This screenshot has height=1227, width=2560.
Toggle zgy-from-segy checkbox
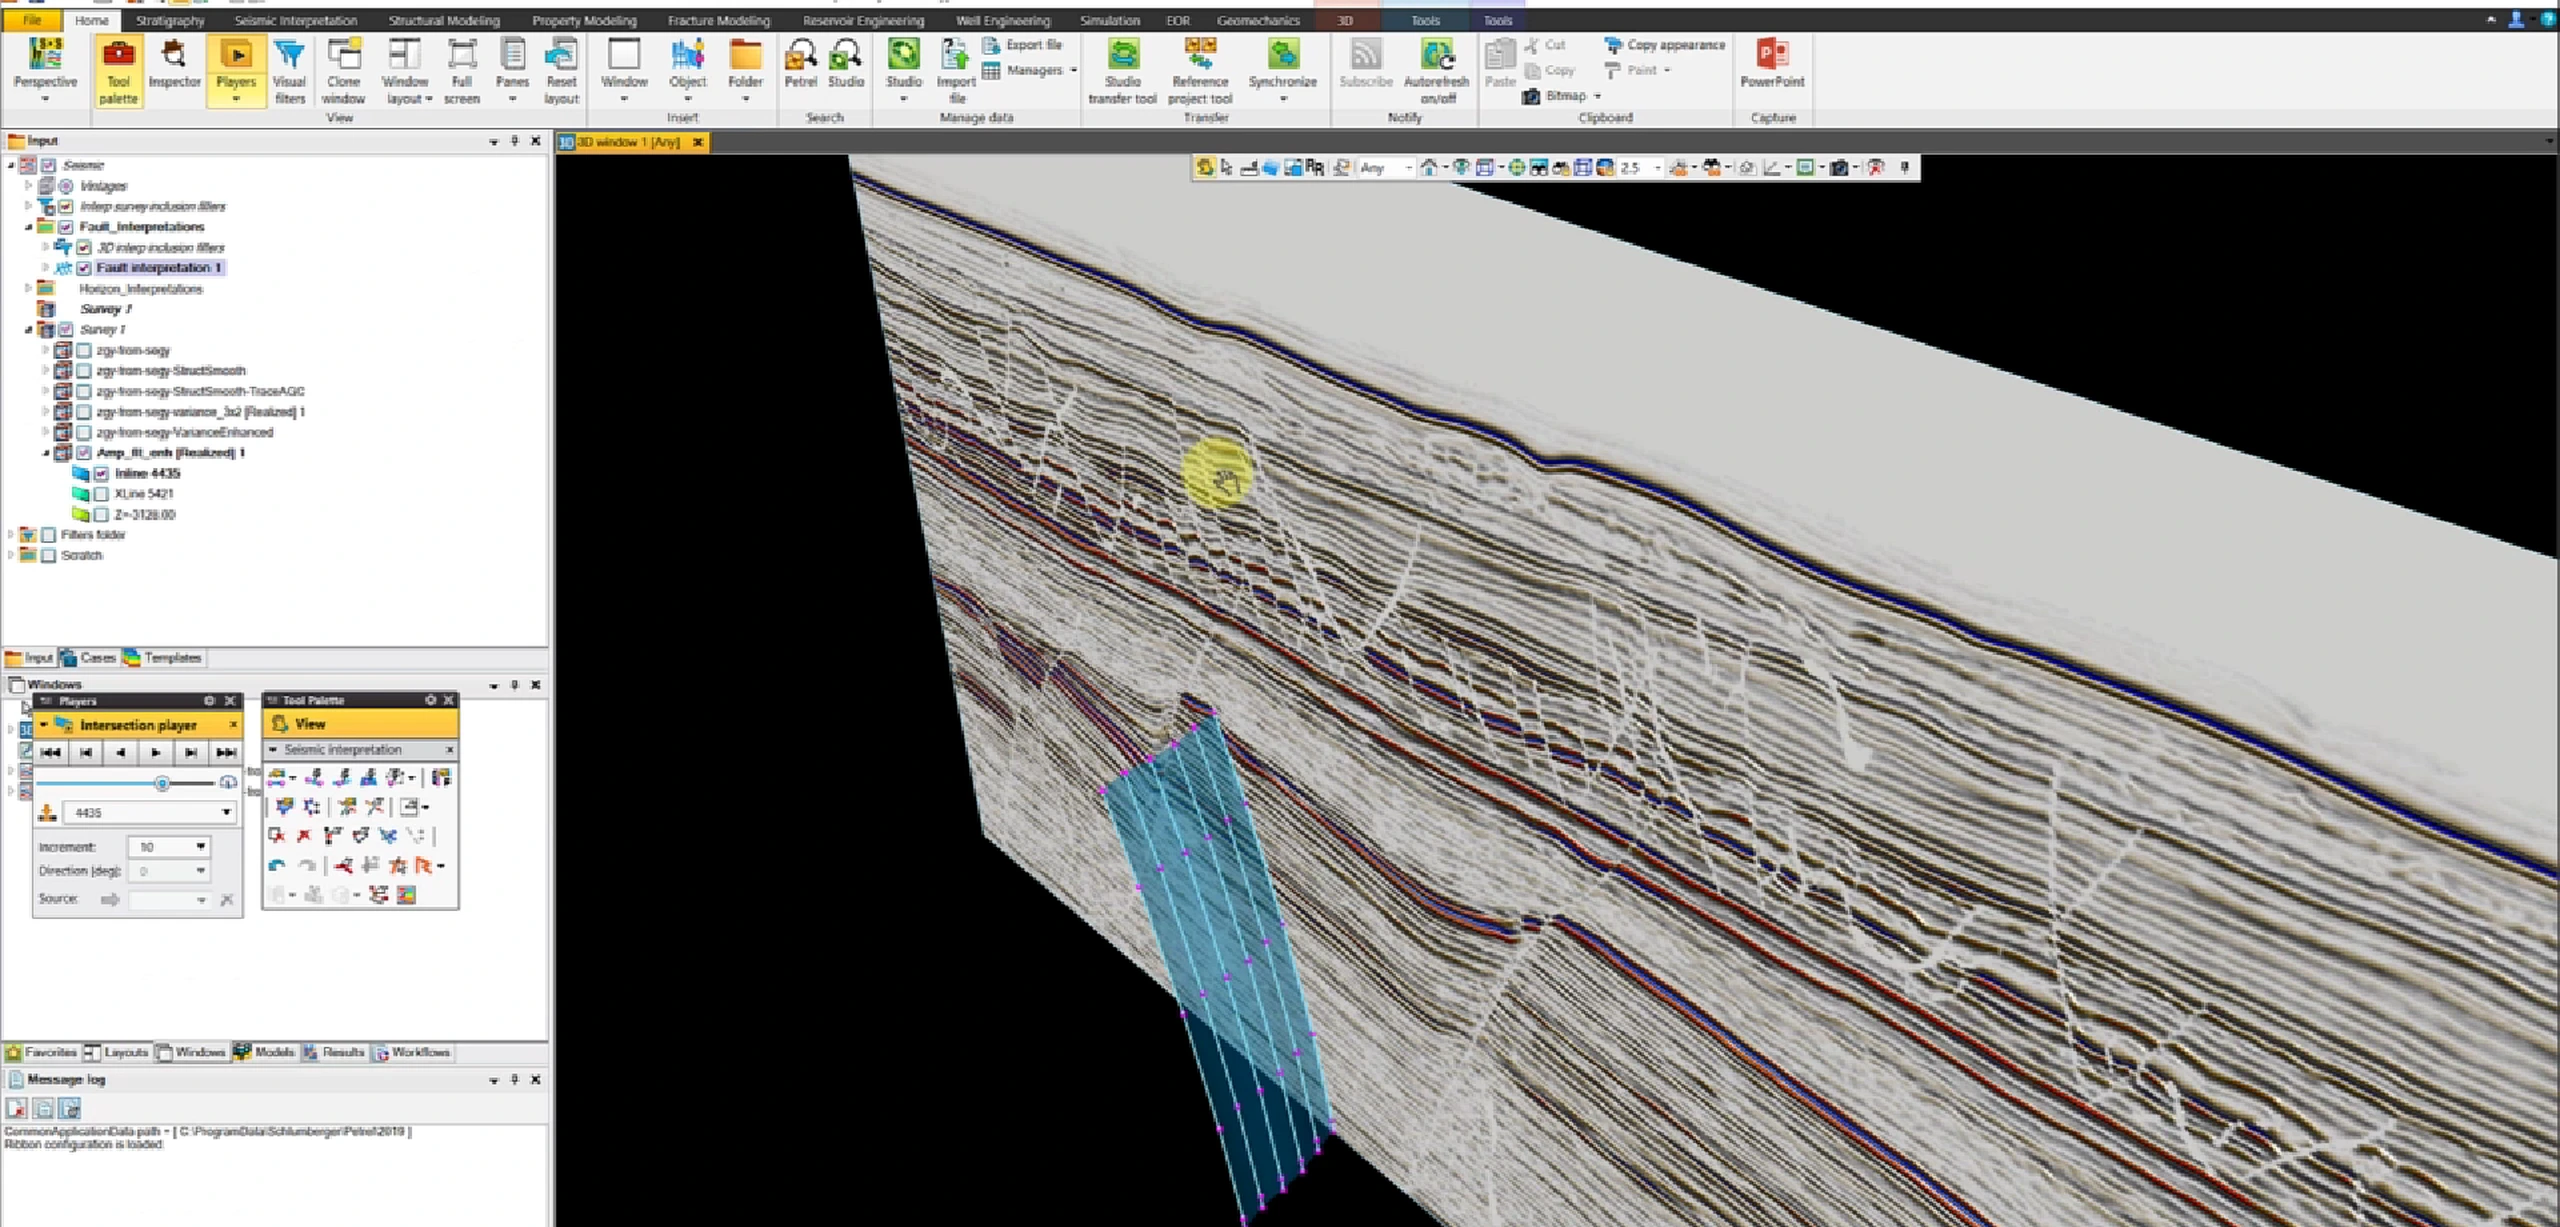84,351
